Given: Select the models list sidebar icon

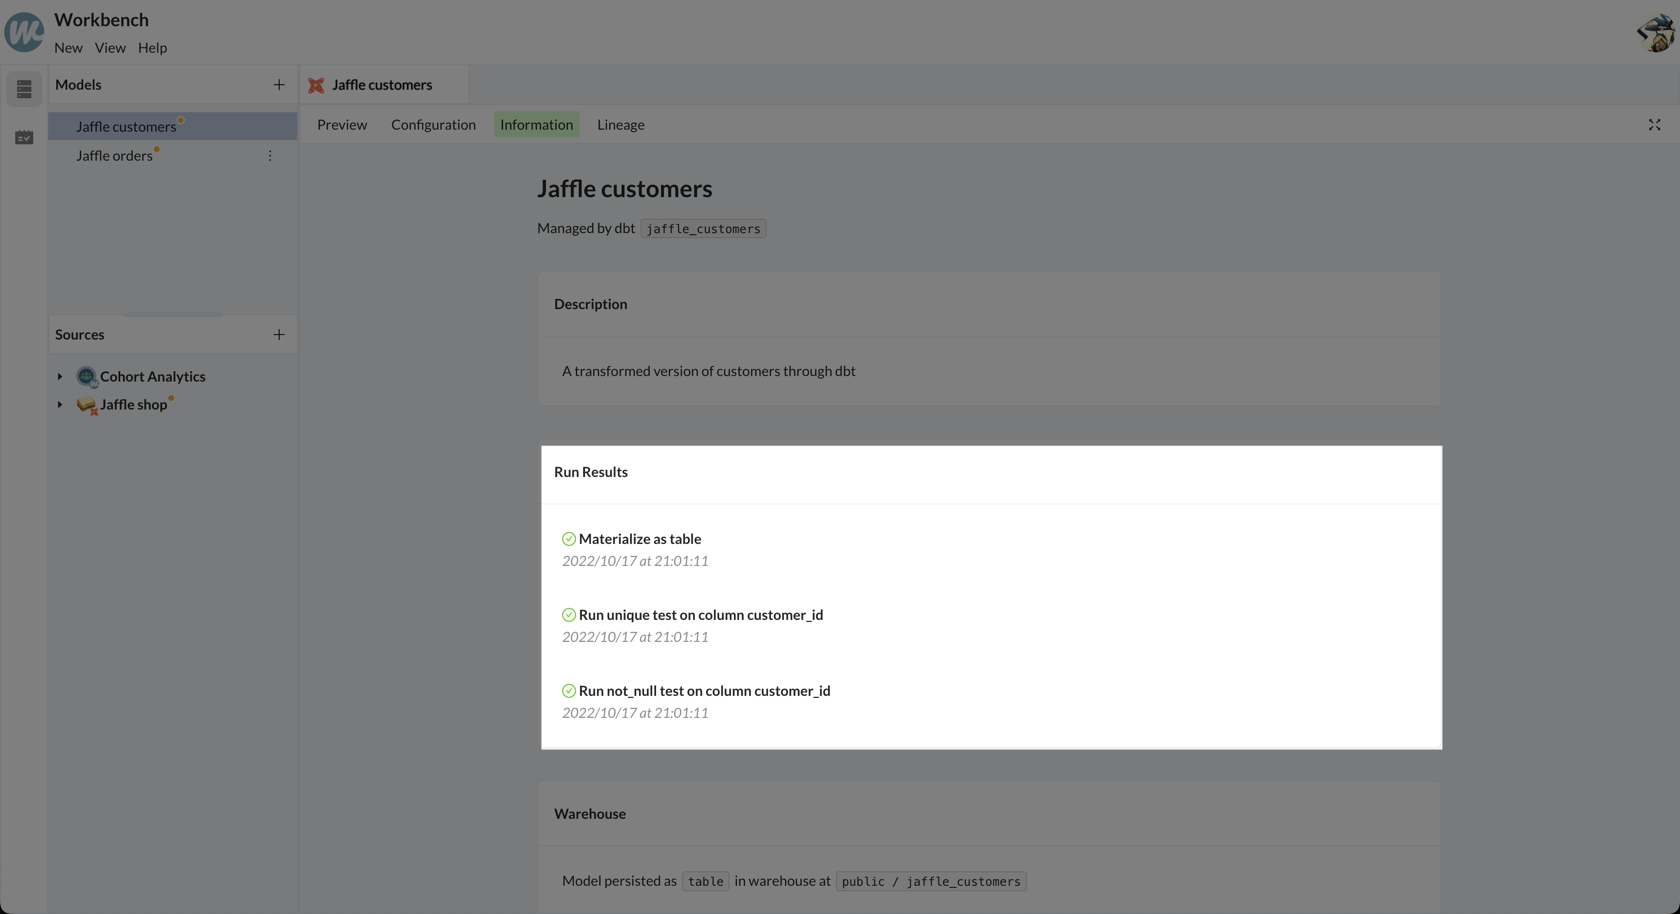Looking at the screenshot, I should pyautogui.click(x=24, y=89).
